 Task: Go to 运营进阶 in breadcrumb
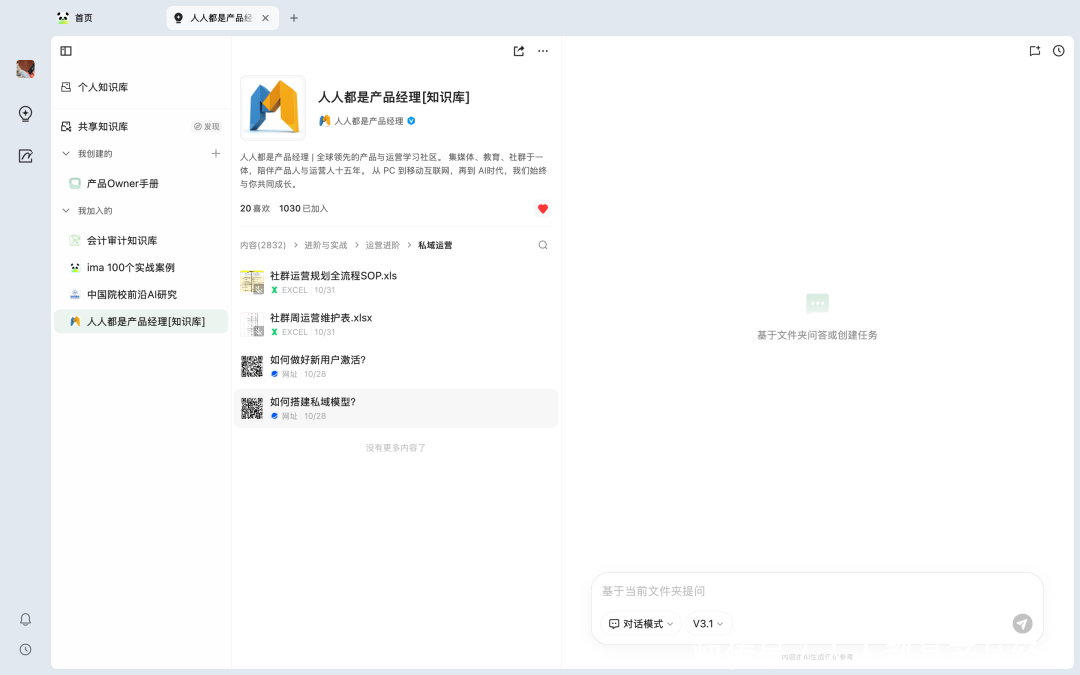point(382,245)
